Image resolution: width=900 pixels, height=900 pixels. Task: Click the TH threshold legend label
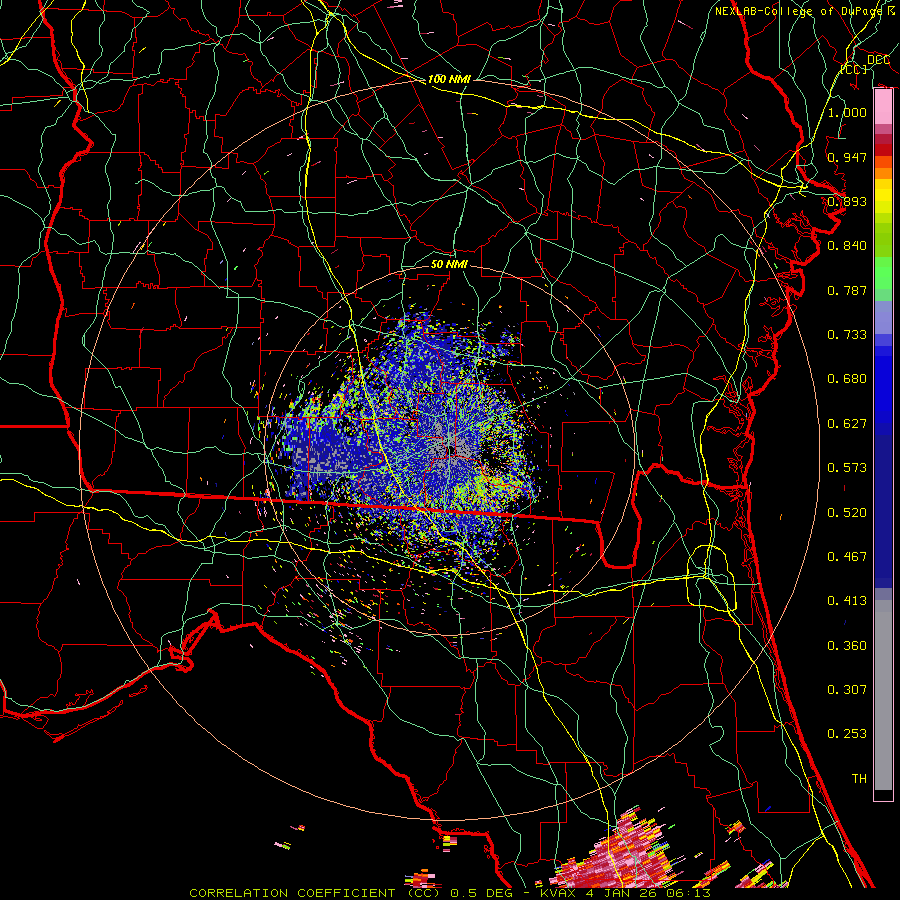[859, 779]
